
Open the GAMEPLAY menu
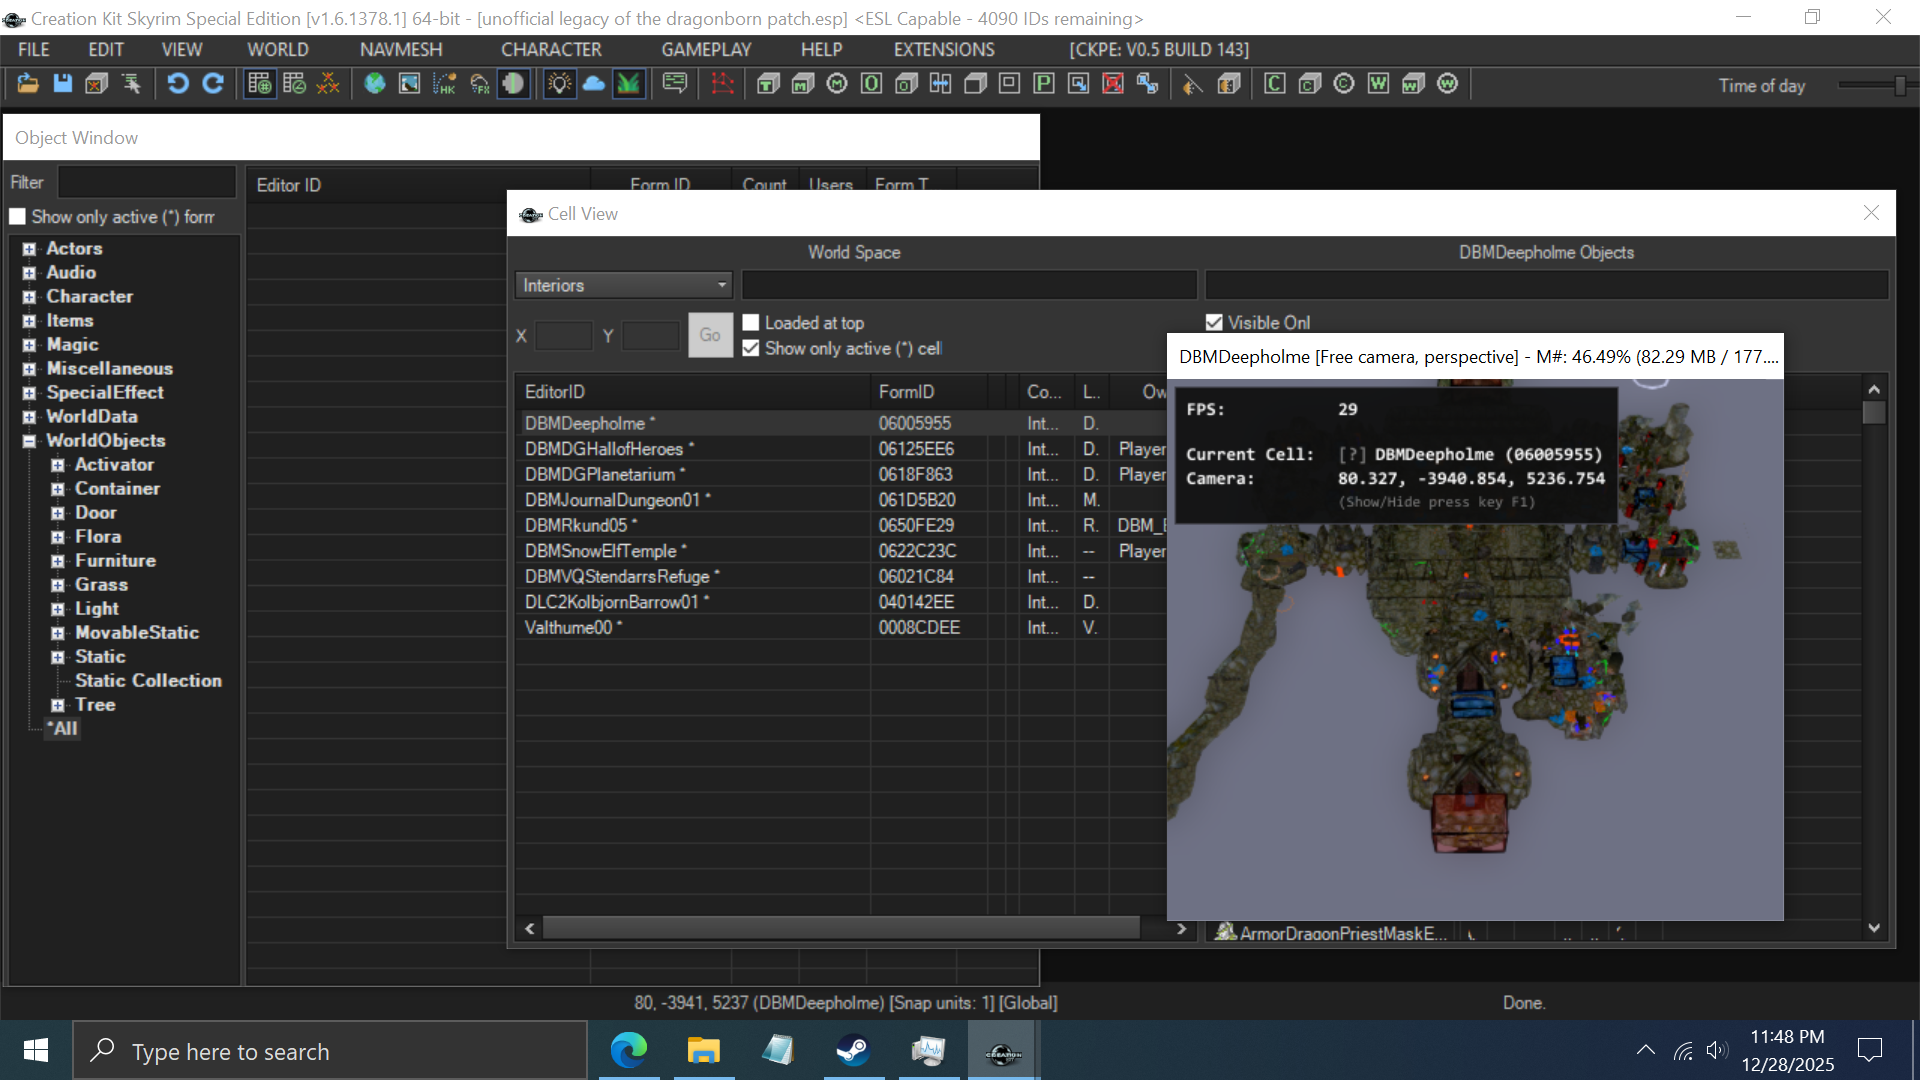[x=705, y=50]
